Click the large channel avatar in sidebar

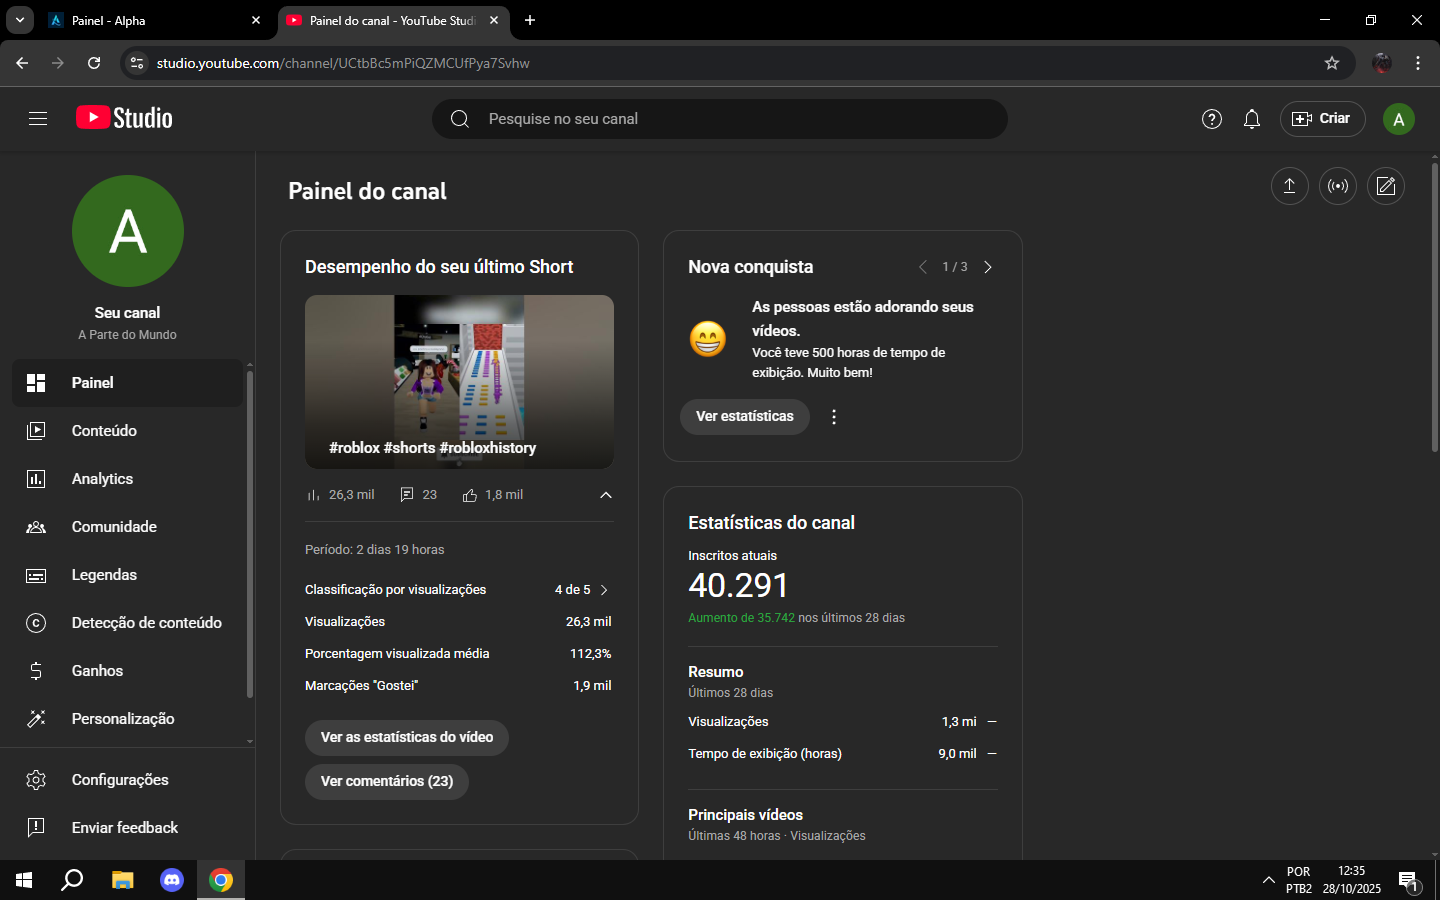(x=128, y=231)
